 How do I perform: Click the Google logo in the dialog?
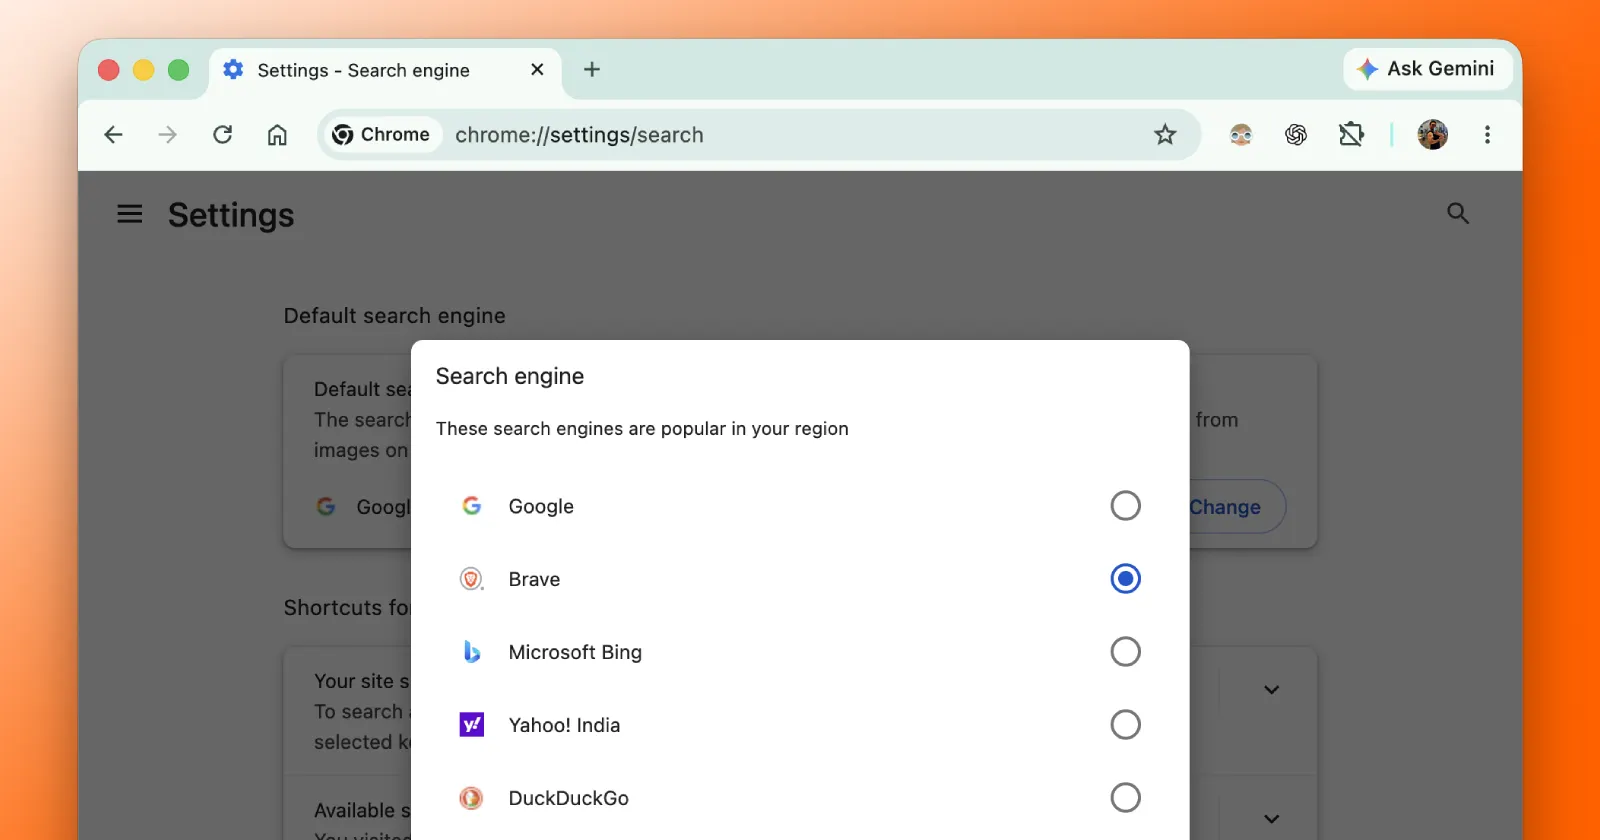point(472,506)
